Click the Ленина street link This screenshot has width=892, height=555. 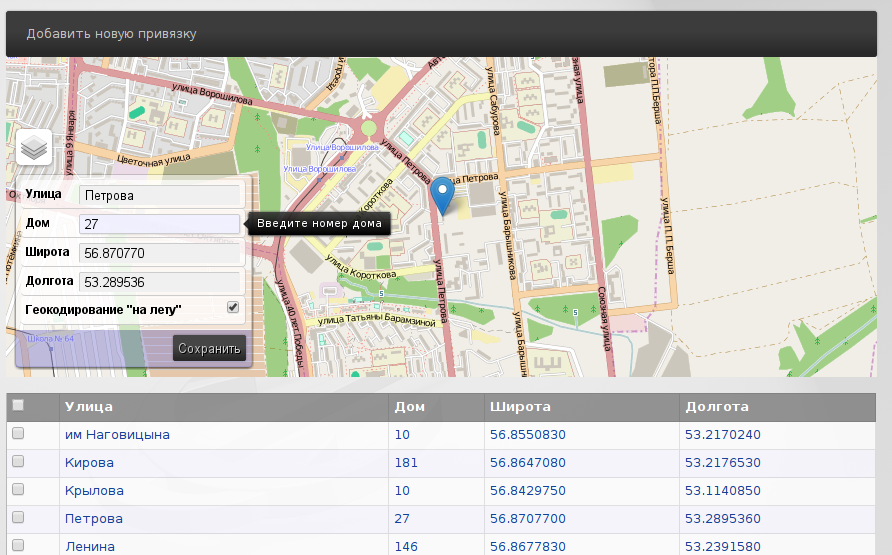click(x=90, y=546)
